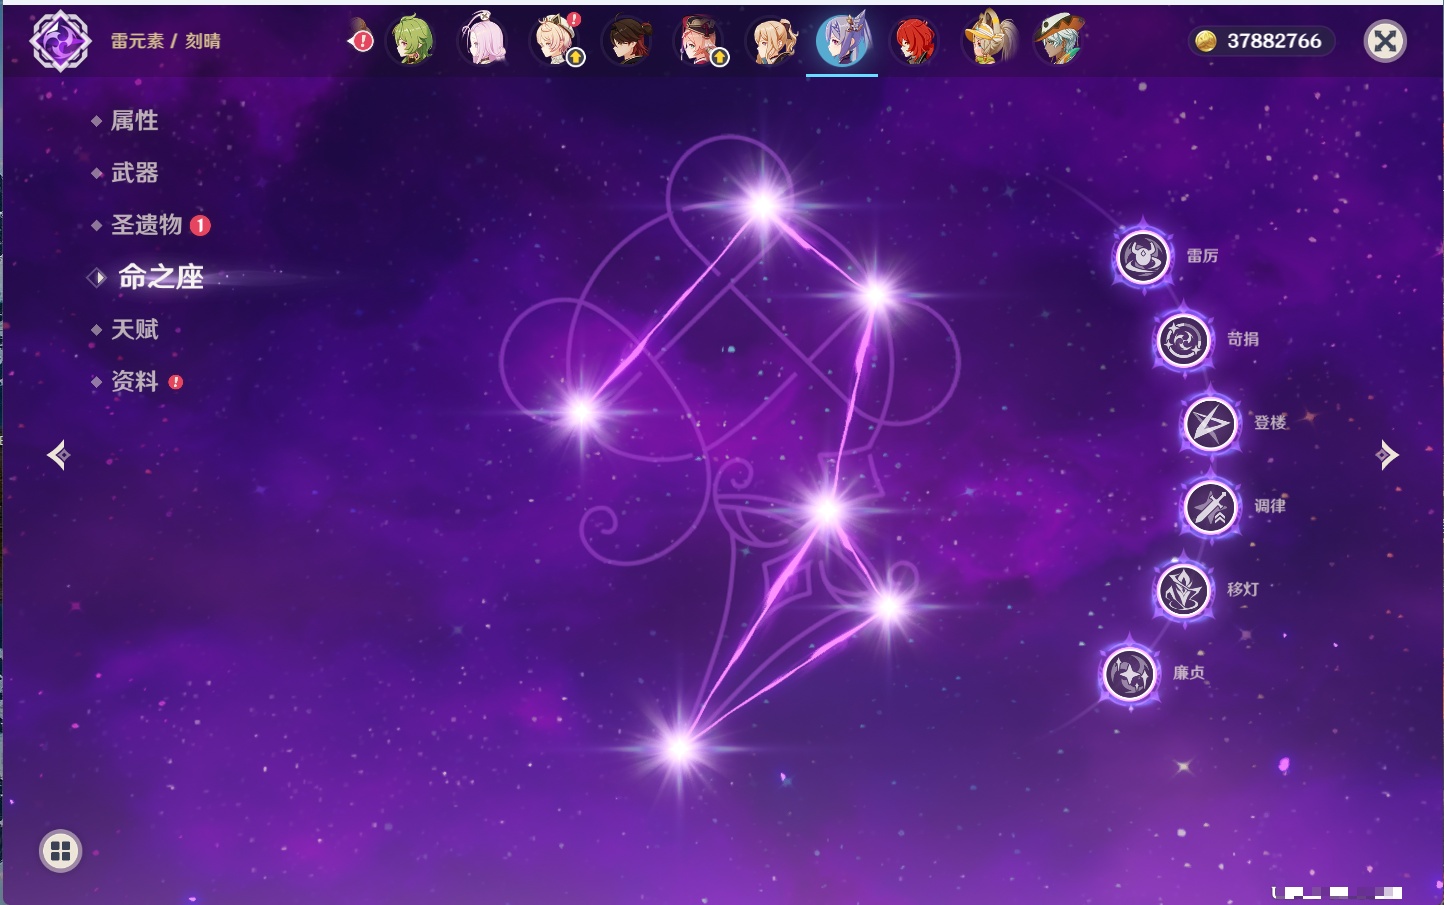The image size is (1444, 905).
Task: Select the green-haired character avatar
Action: tap(412, 40)
